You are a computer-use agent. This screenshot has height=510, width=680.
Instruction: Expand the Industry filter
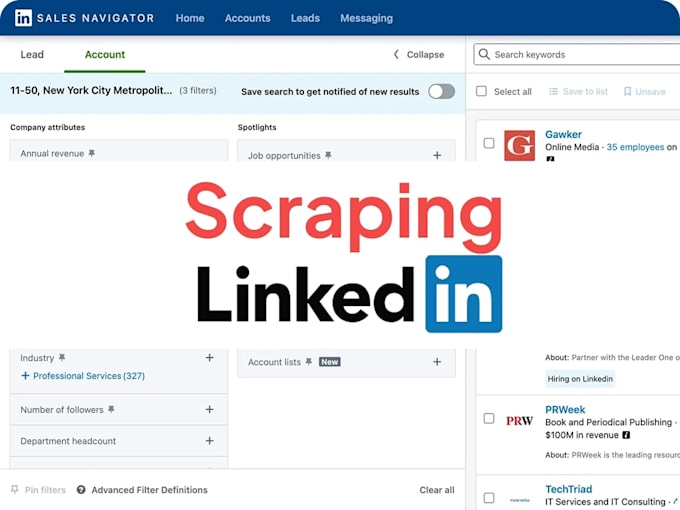pyautogui.click(x=209, y=357)
